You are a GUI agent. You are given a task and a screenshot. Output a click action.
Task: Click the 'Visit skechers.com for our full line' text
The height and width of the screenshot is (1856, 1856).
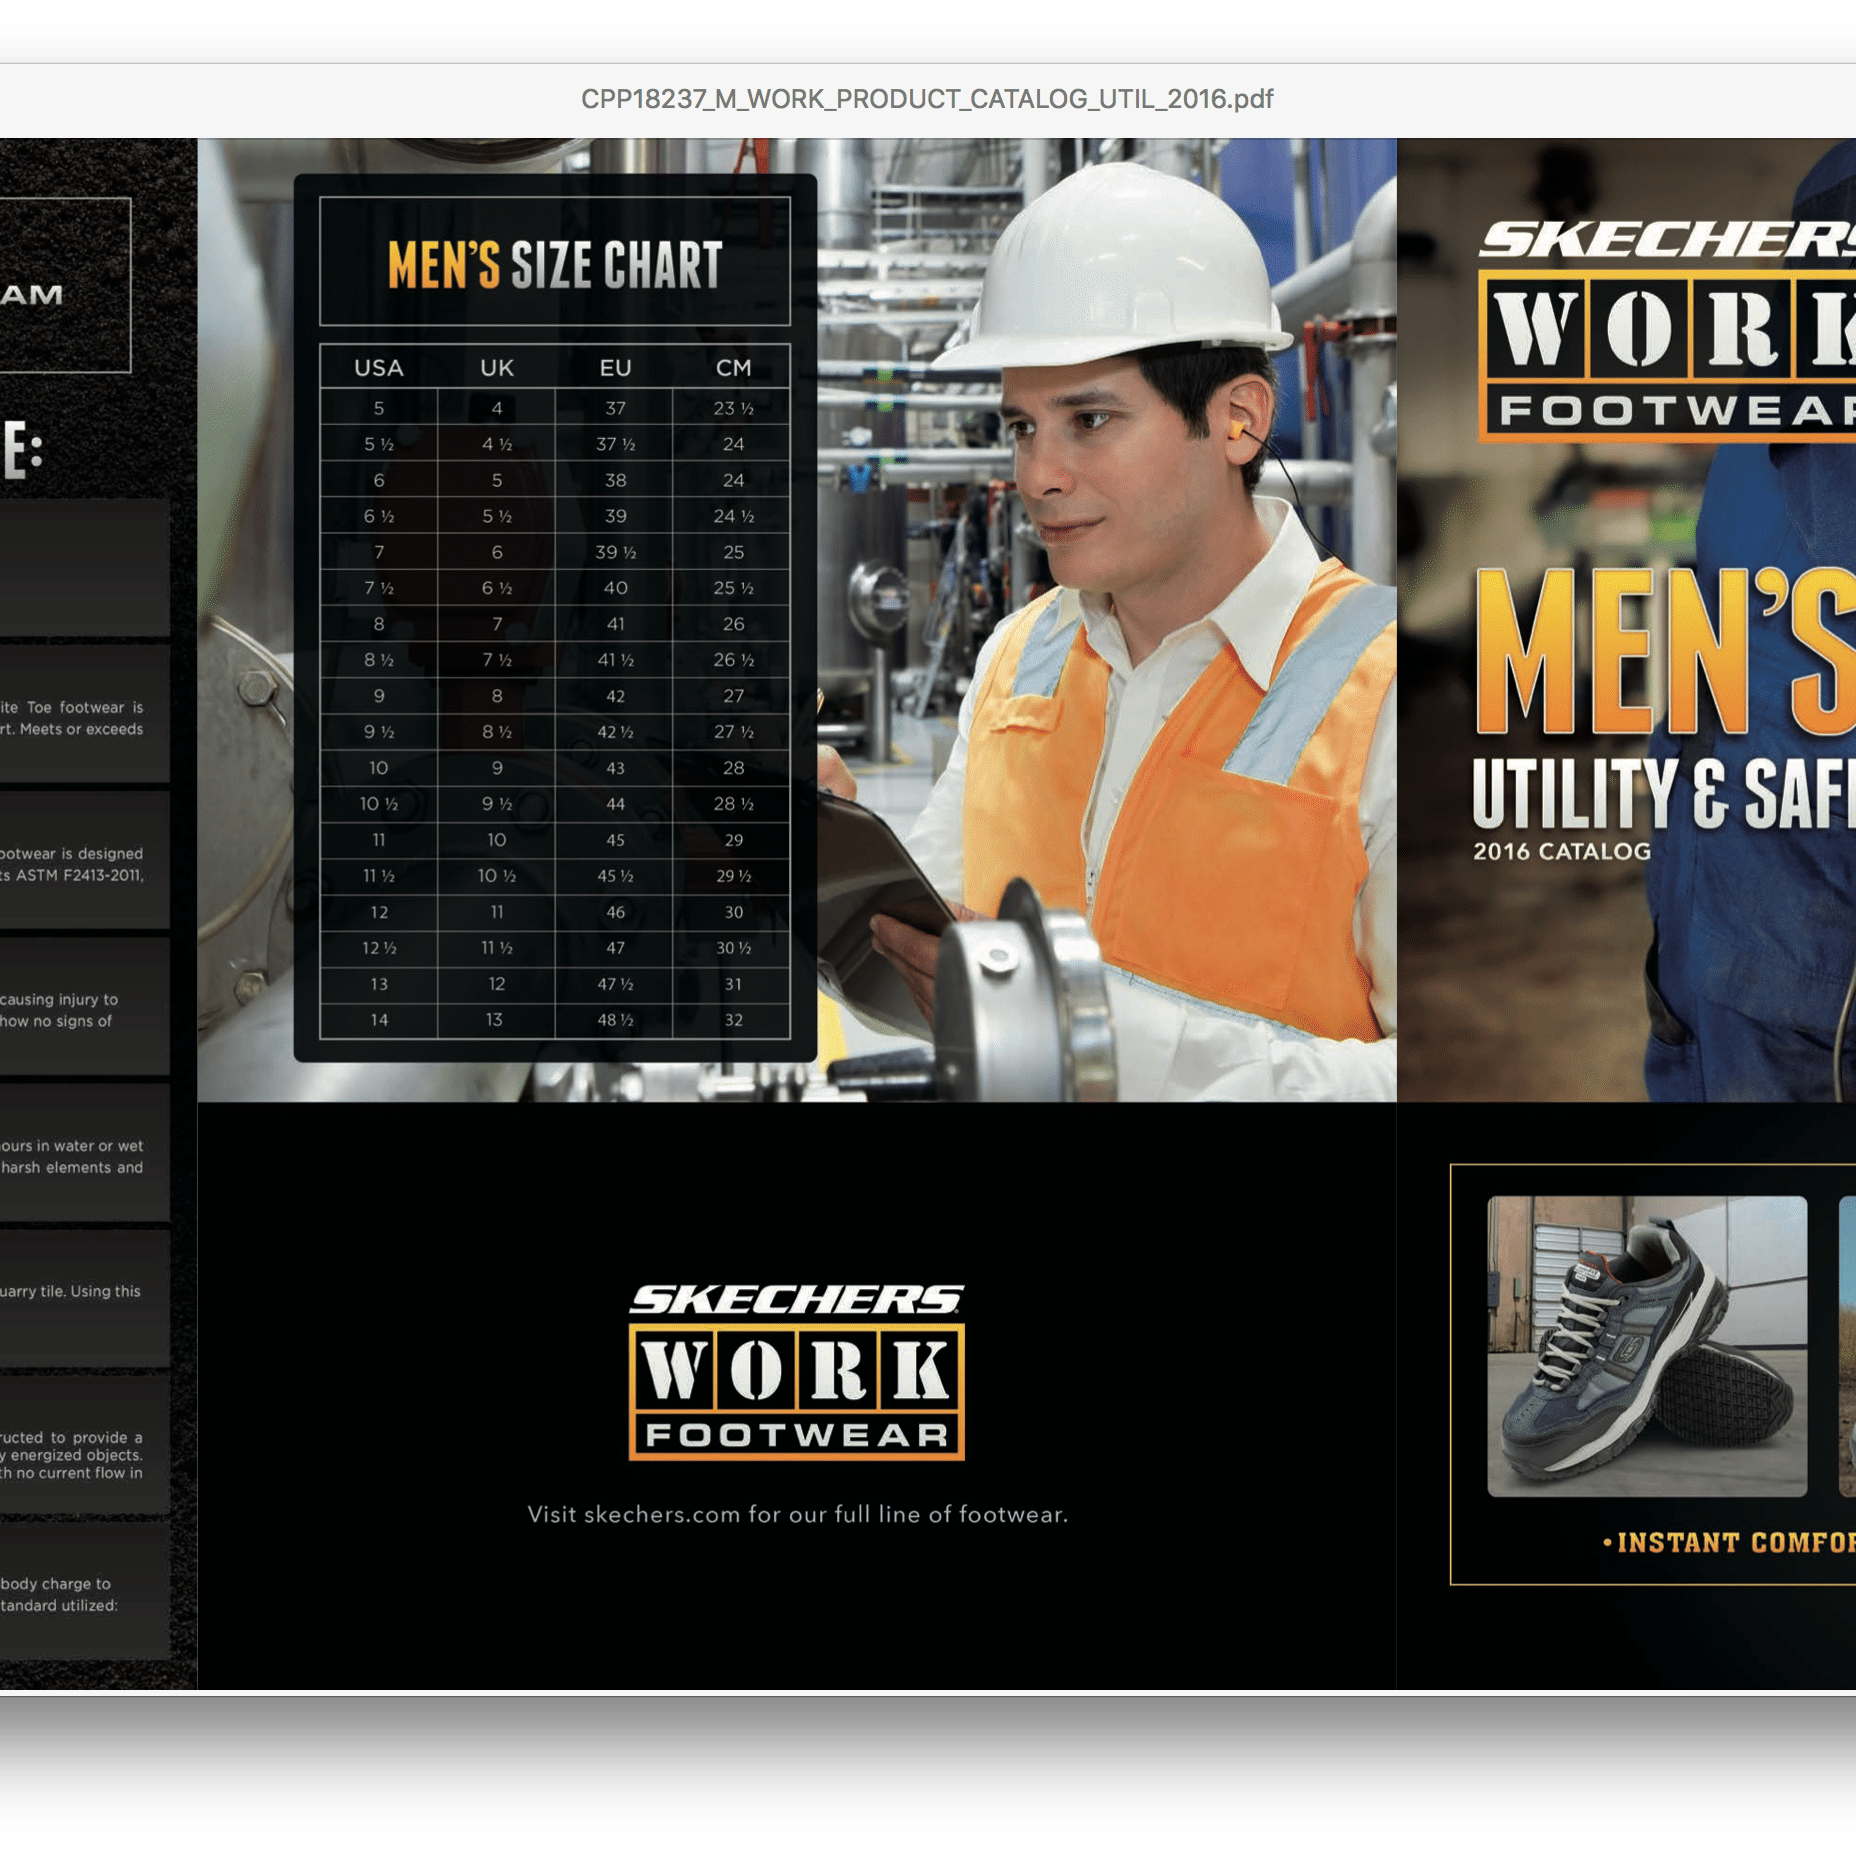(x=797, y=1514)
